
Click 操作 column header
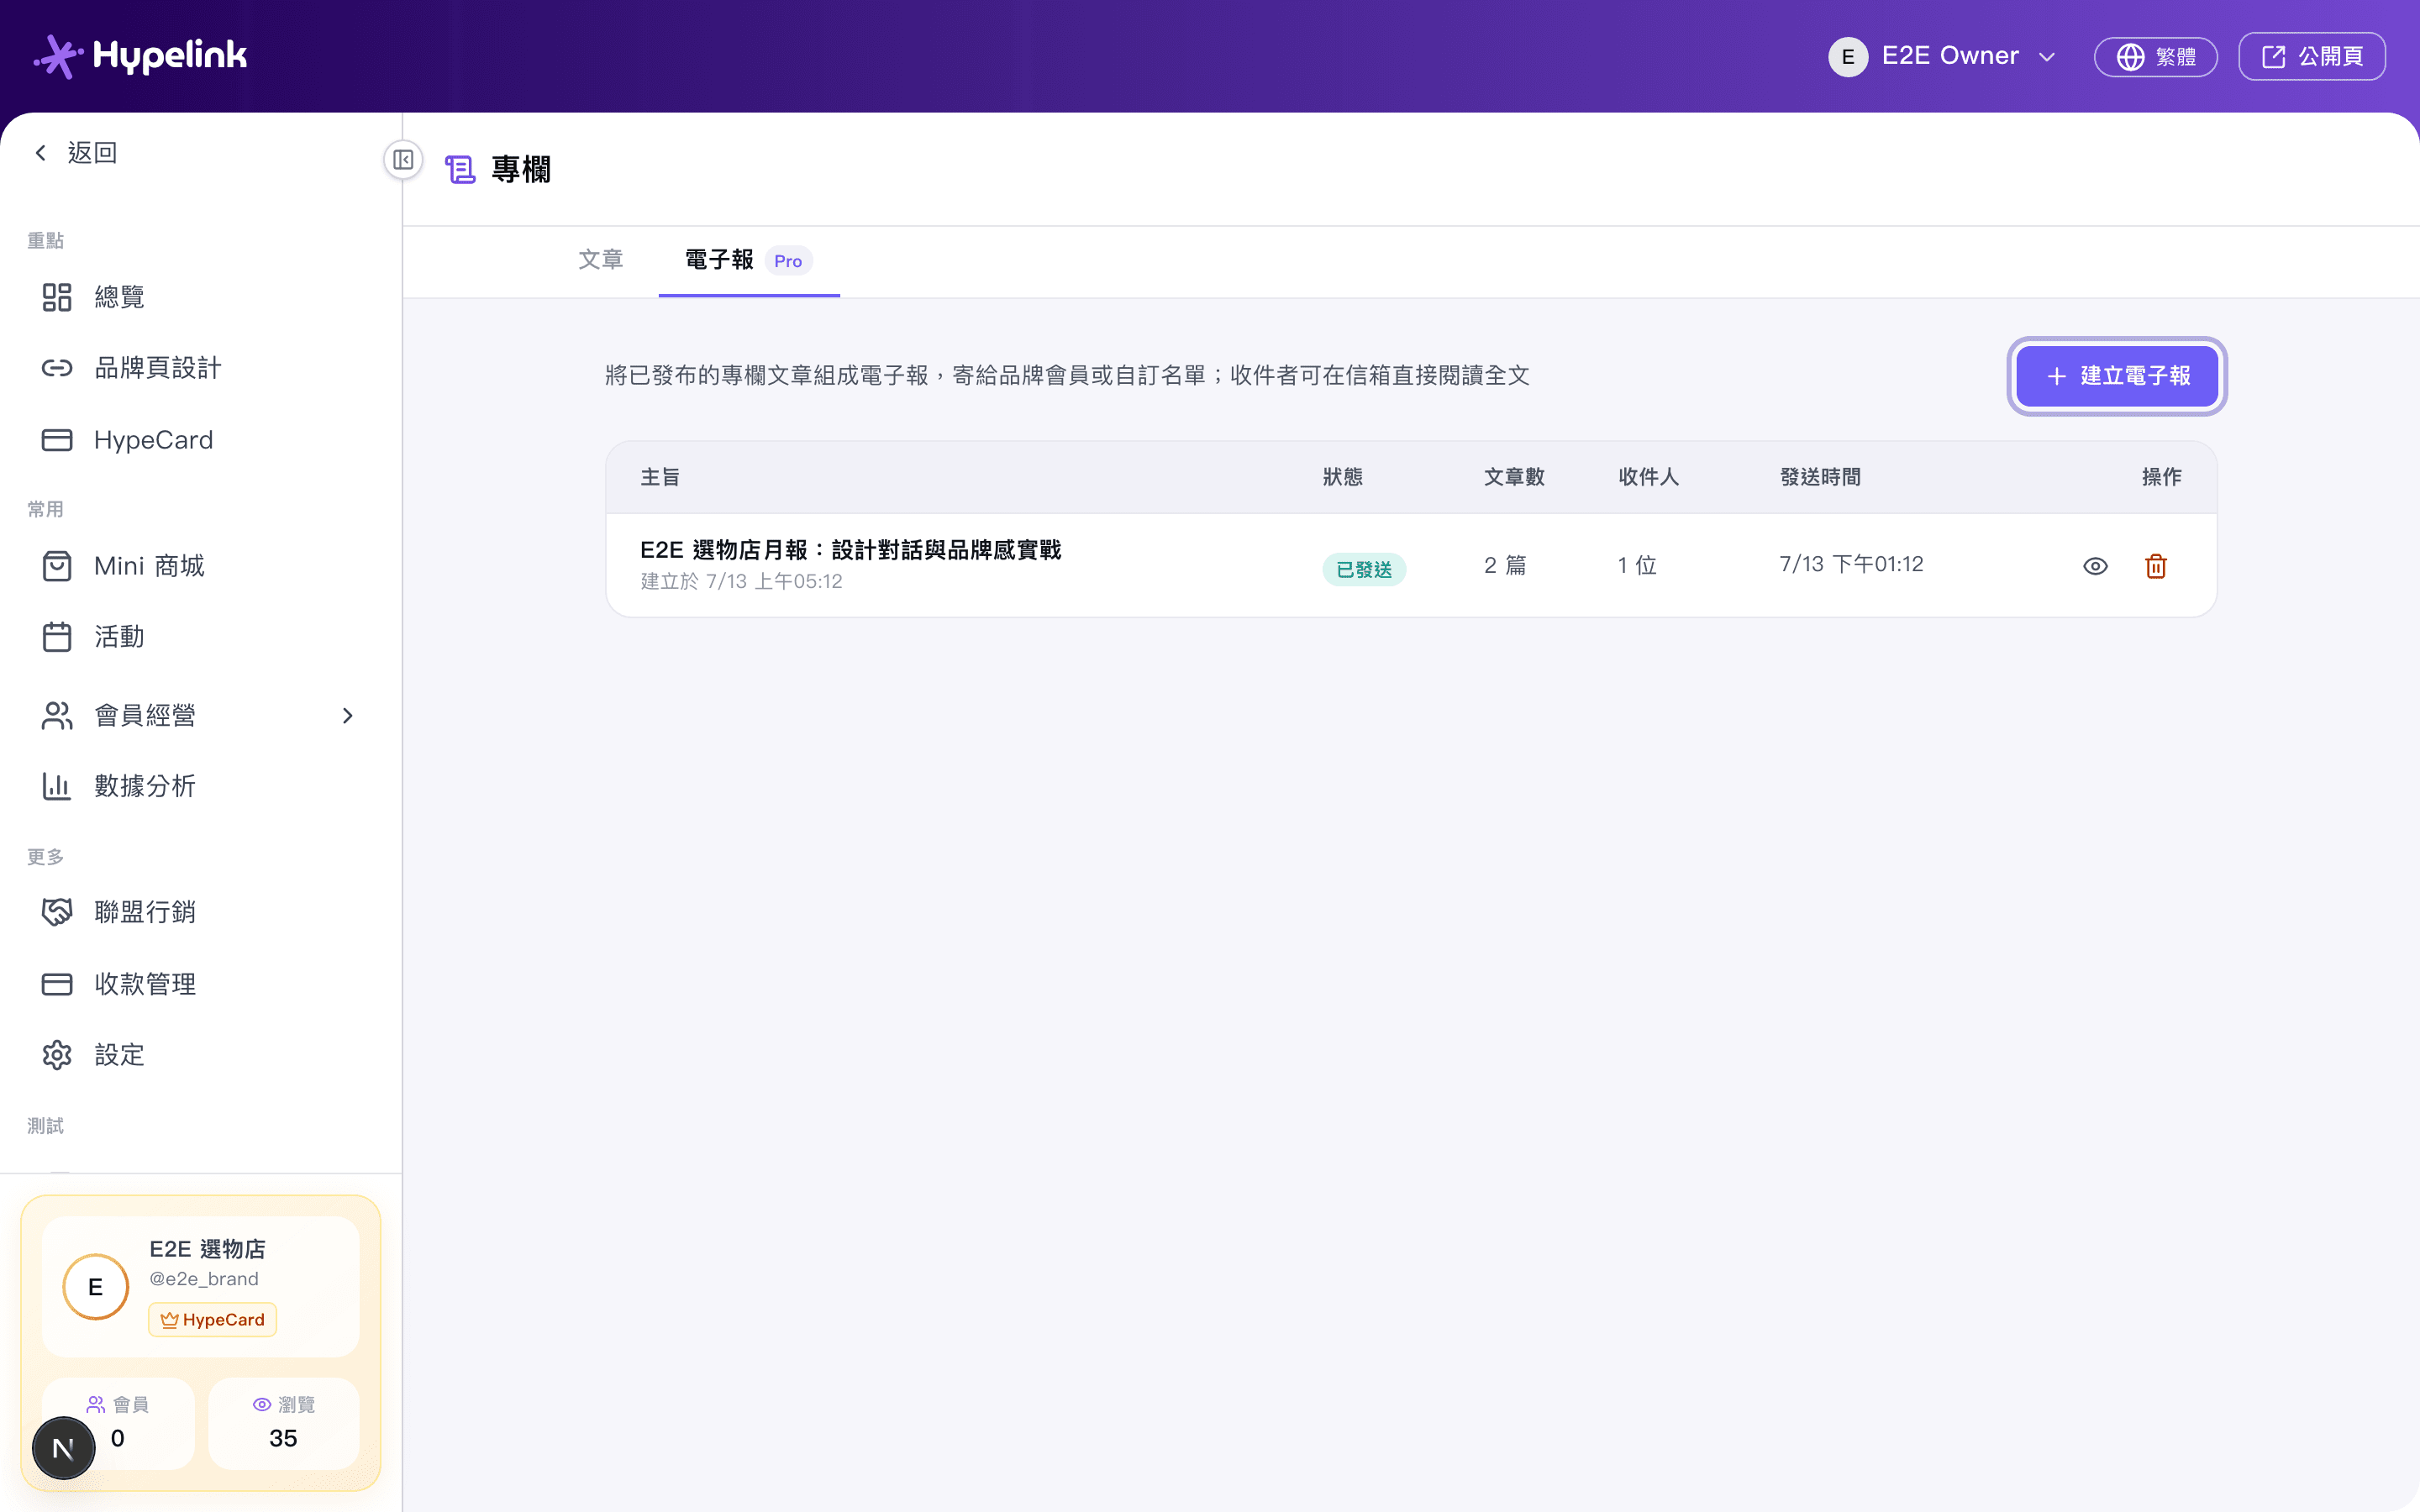tap(2161, 477)
